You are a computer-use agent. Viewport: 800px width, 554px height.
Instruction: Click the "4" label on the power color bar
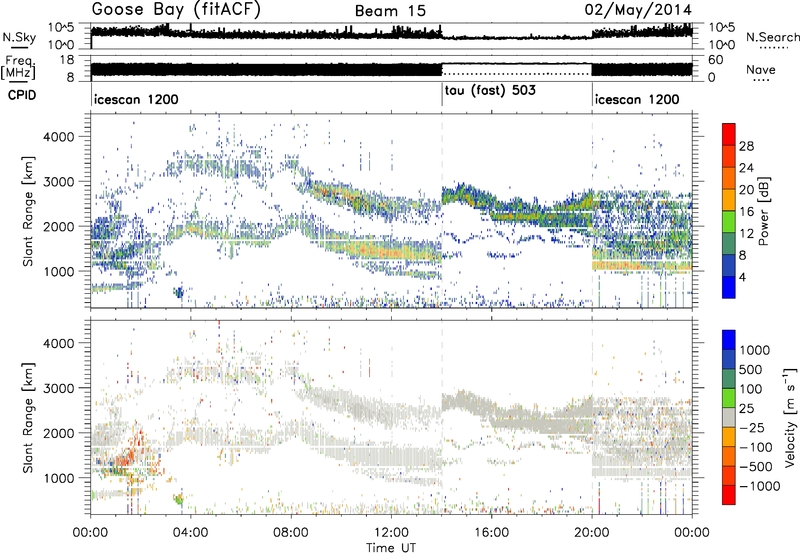point(742,277)
